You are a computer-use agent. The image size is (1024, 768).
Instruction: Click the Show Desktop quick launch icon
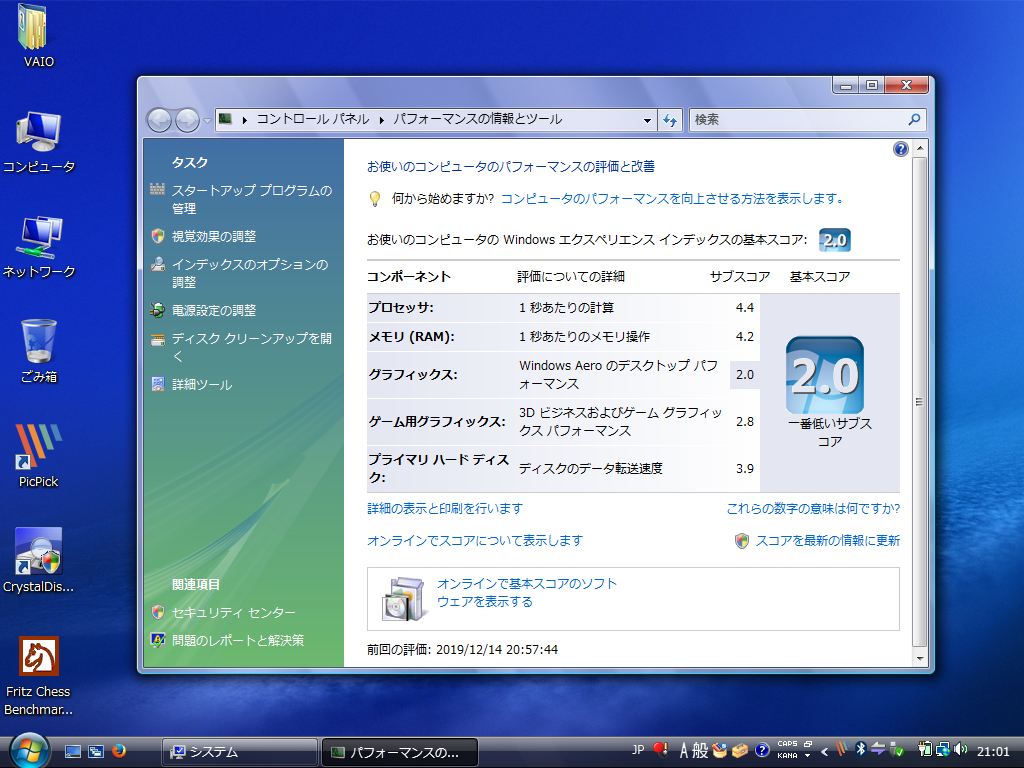[72, 752]
